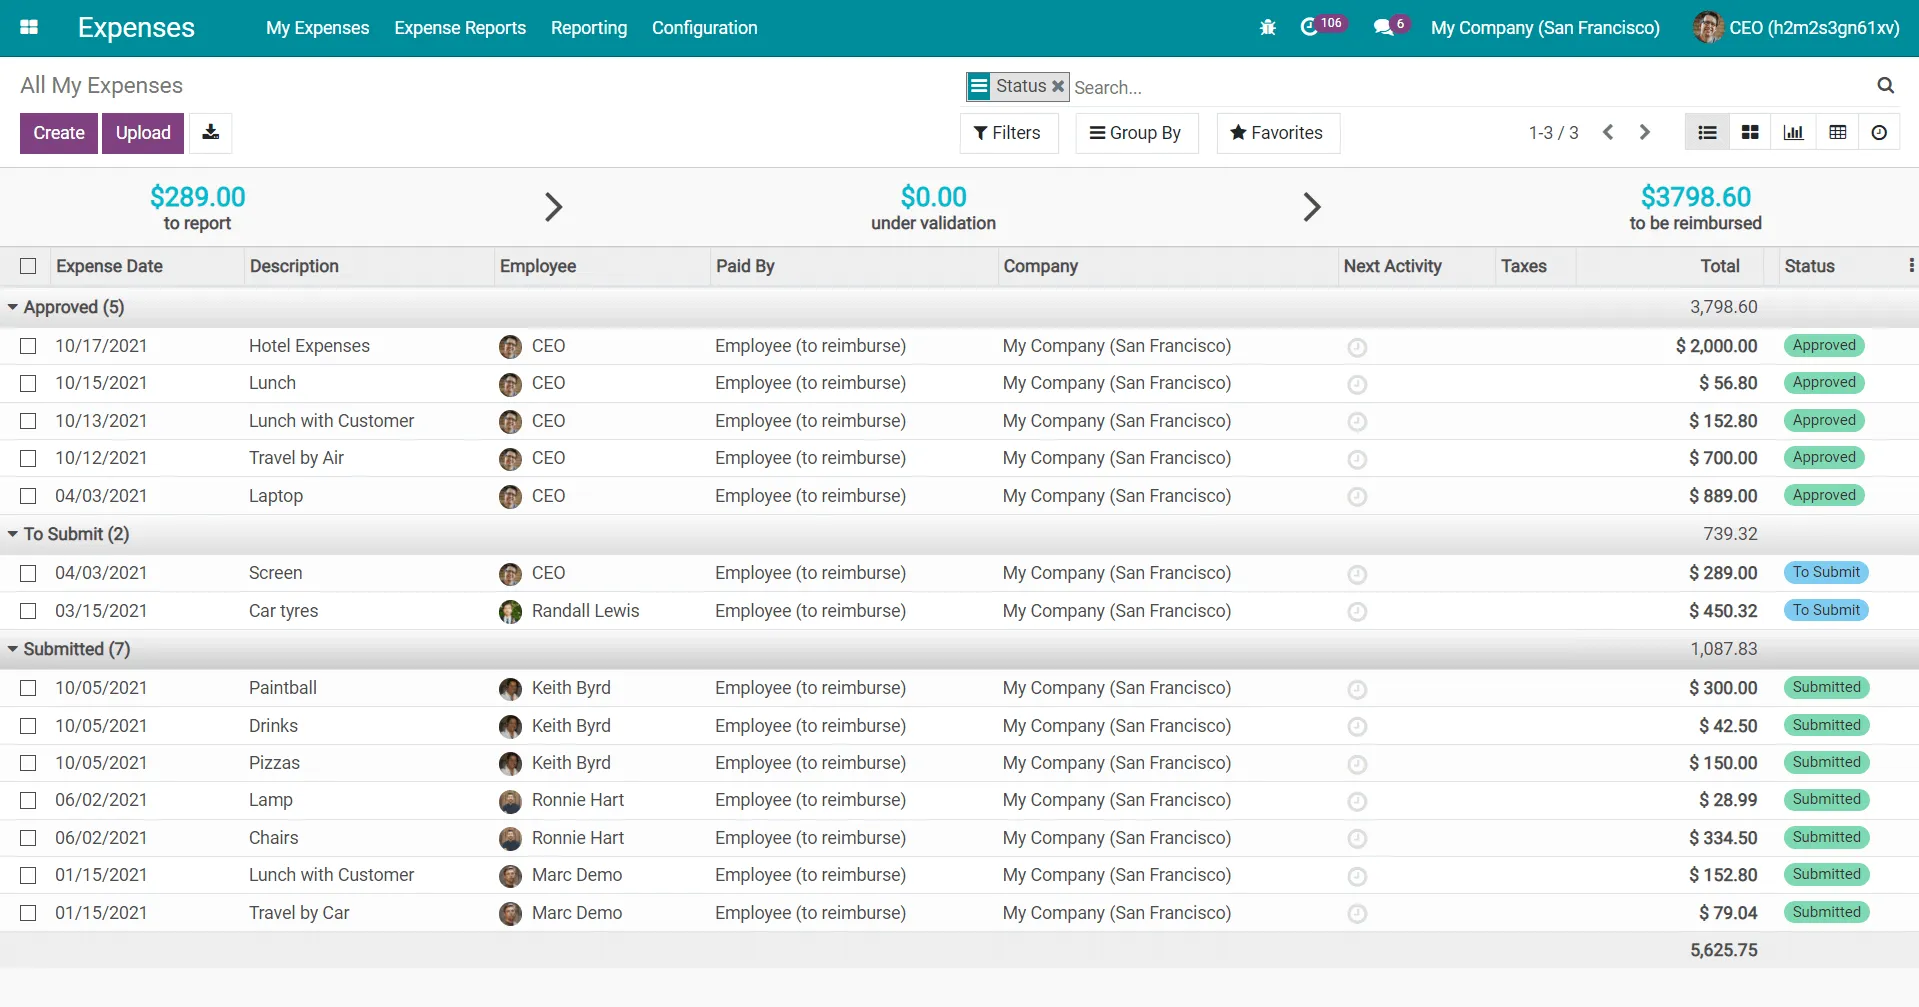Toggle the select-all header checkbox
Screen dimensions: 1919x1007
coord(28,266)
